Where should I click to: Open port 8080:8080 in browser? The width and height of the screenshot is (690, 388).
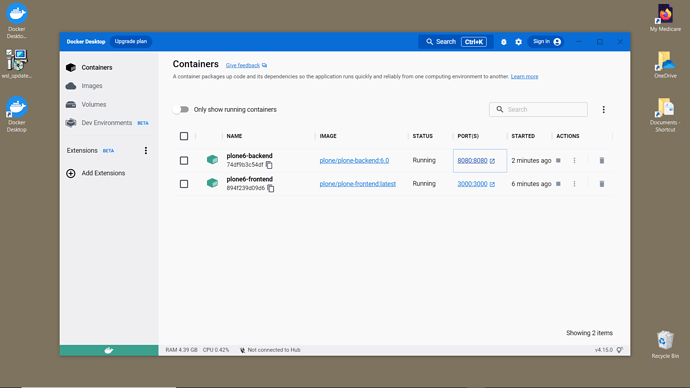coord(476,161)
